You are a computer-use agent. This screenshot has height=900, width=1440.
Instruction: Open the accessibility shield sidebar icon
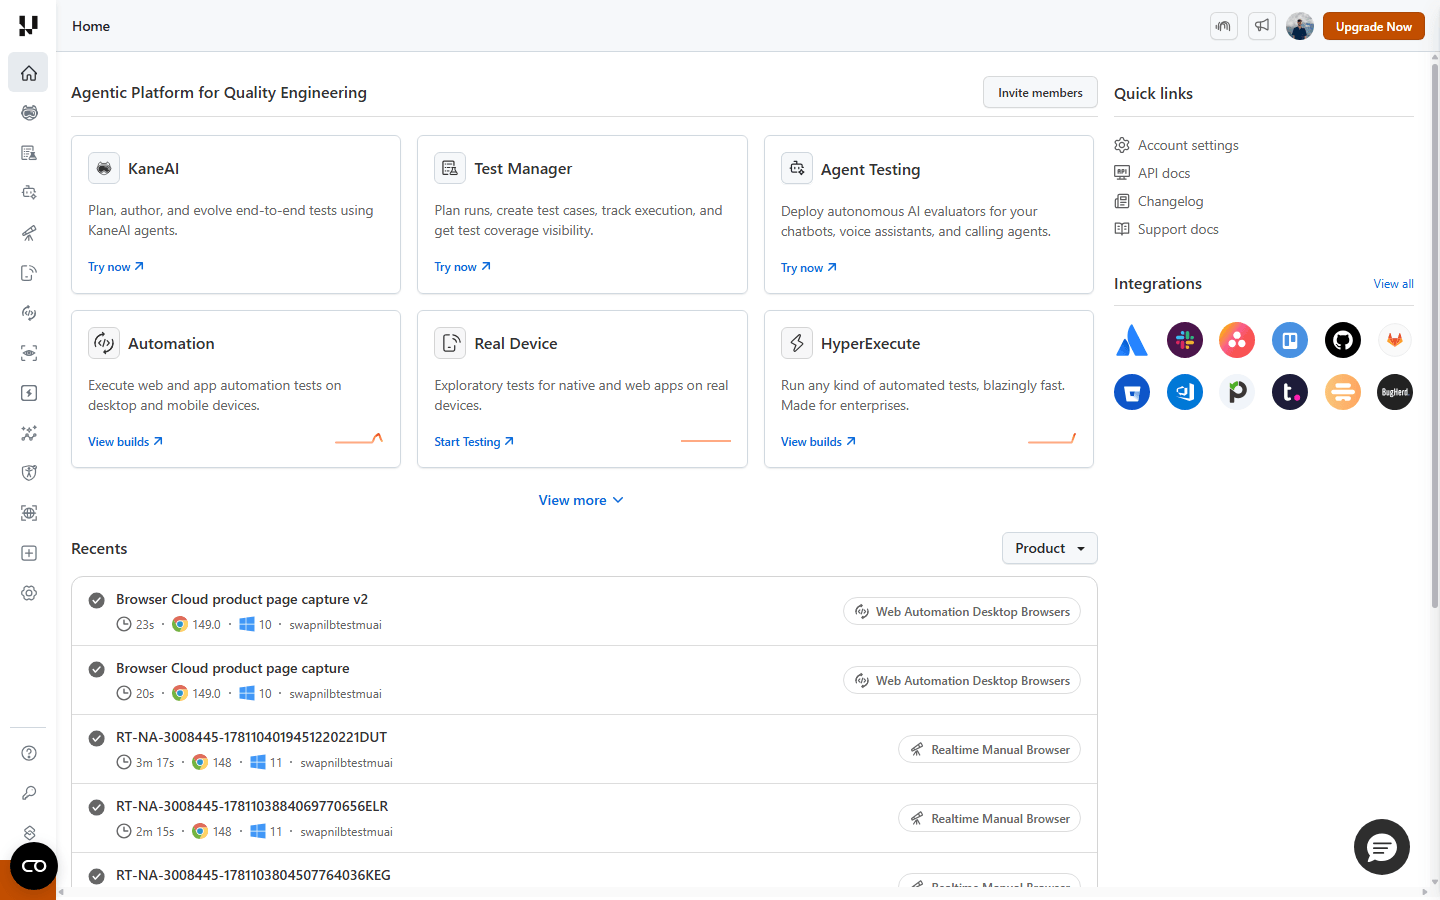29,473
